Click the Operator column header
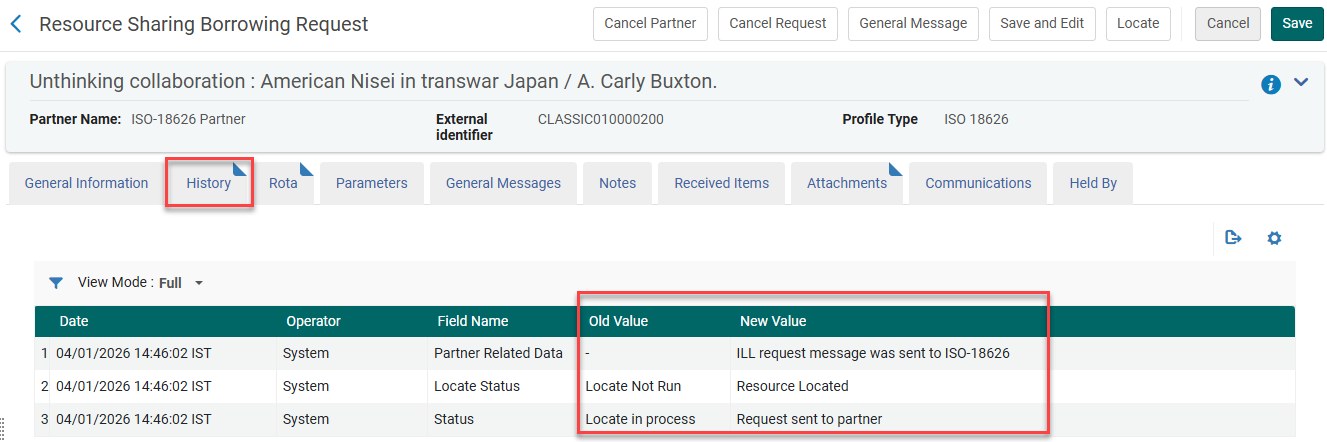Image resolution: width=1327 pixels, height=442 pixels. coord(313,321)
